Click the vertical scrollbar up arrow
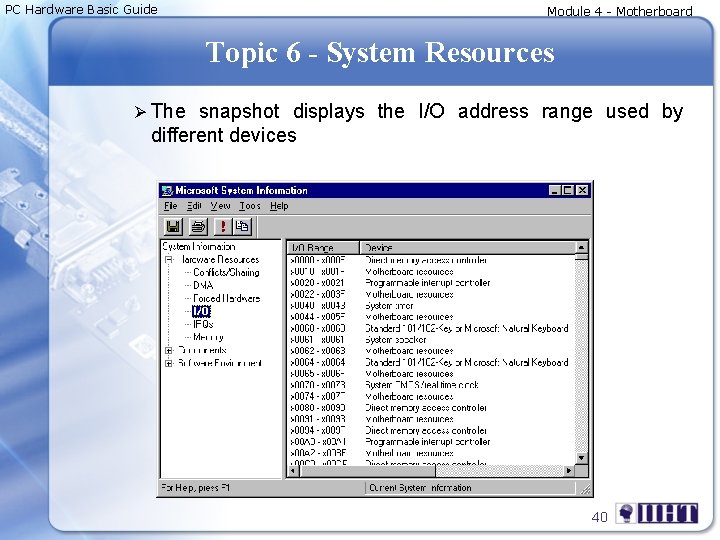 (x=581, y=248)
